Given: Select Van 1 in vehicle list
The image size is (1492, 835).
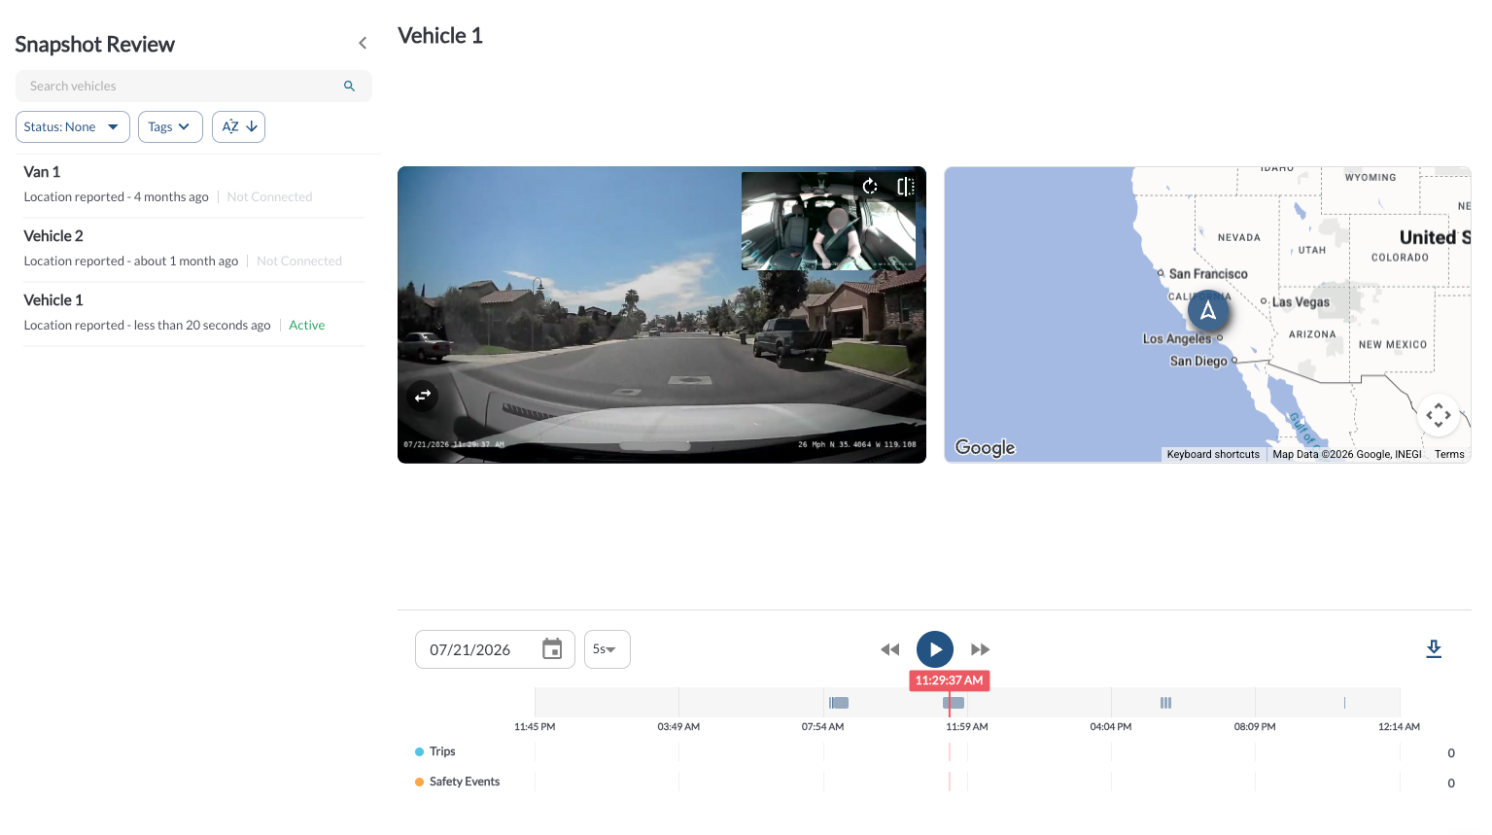Looking at the screenshot, I should click(194, 185).
